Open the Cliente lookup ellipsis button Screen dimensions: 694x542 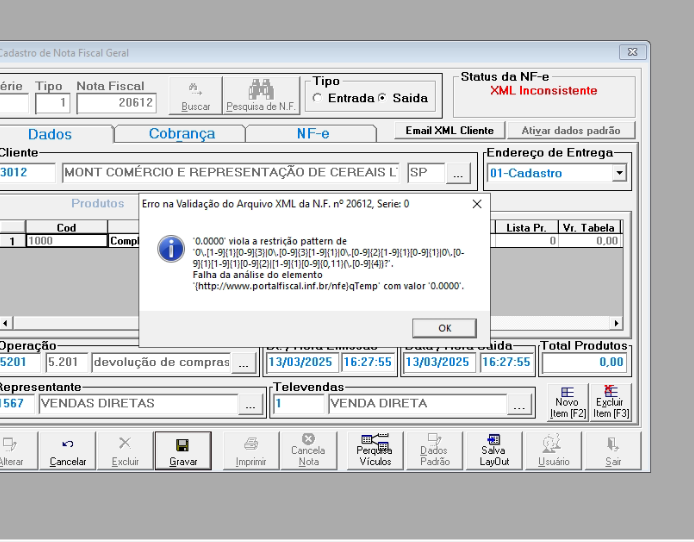[458, 173]
